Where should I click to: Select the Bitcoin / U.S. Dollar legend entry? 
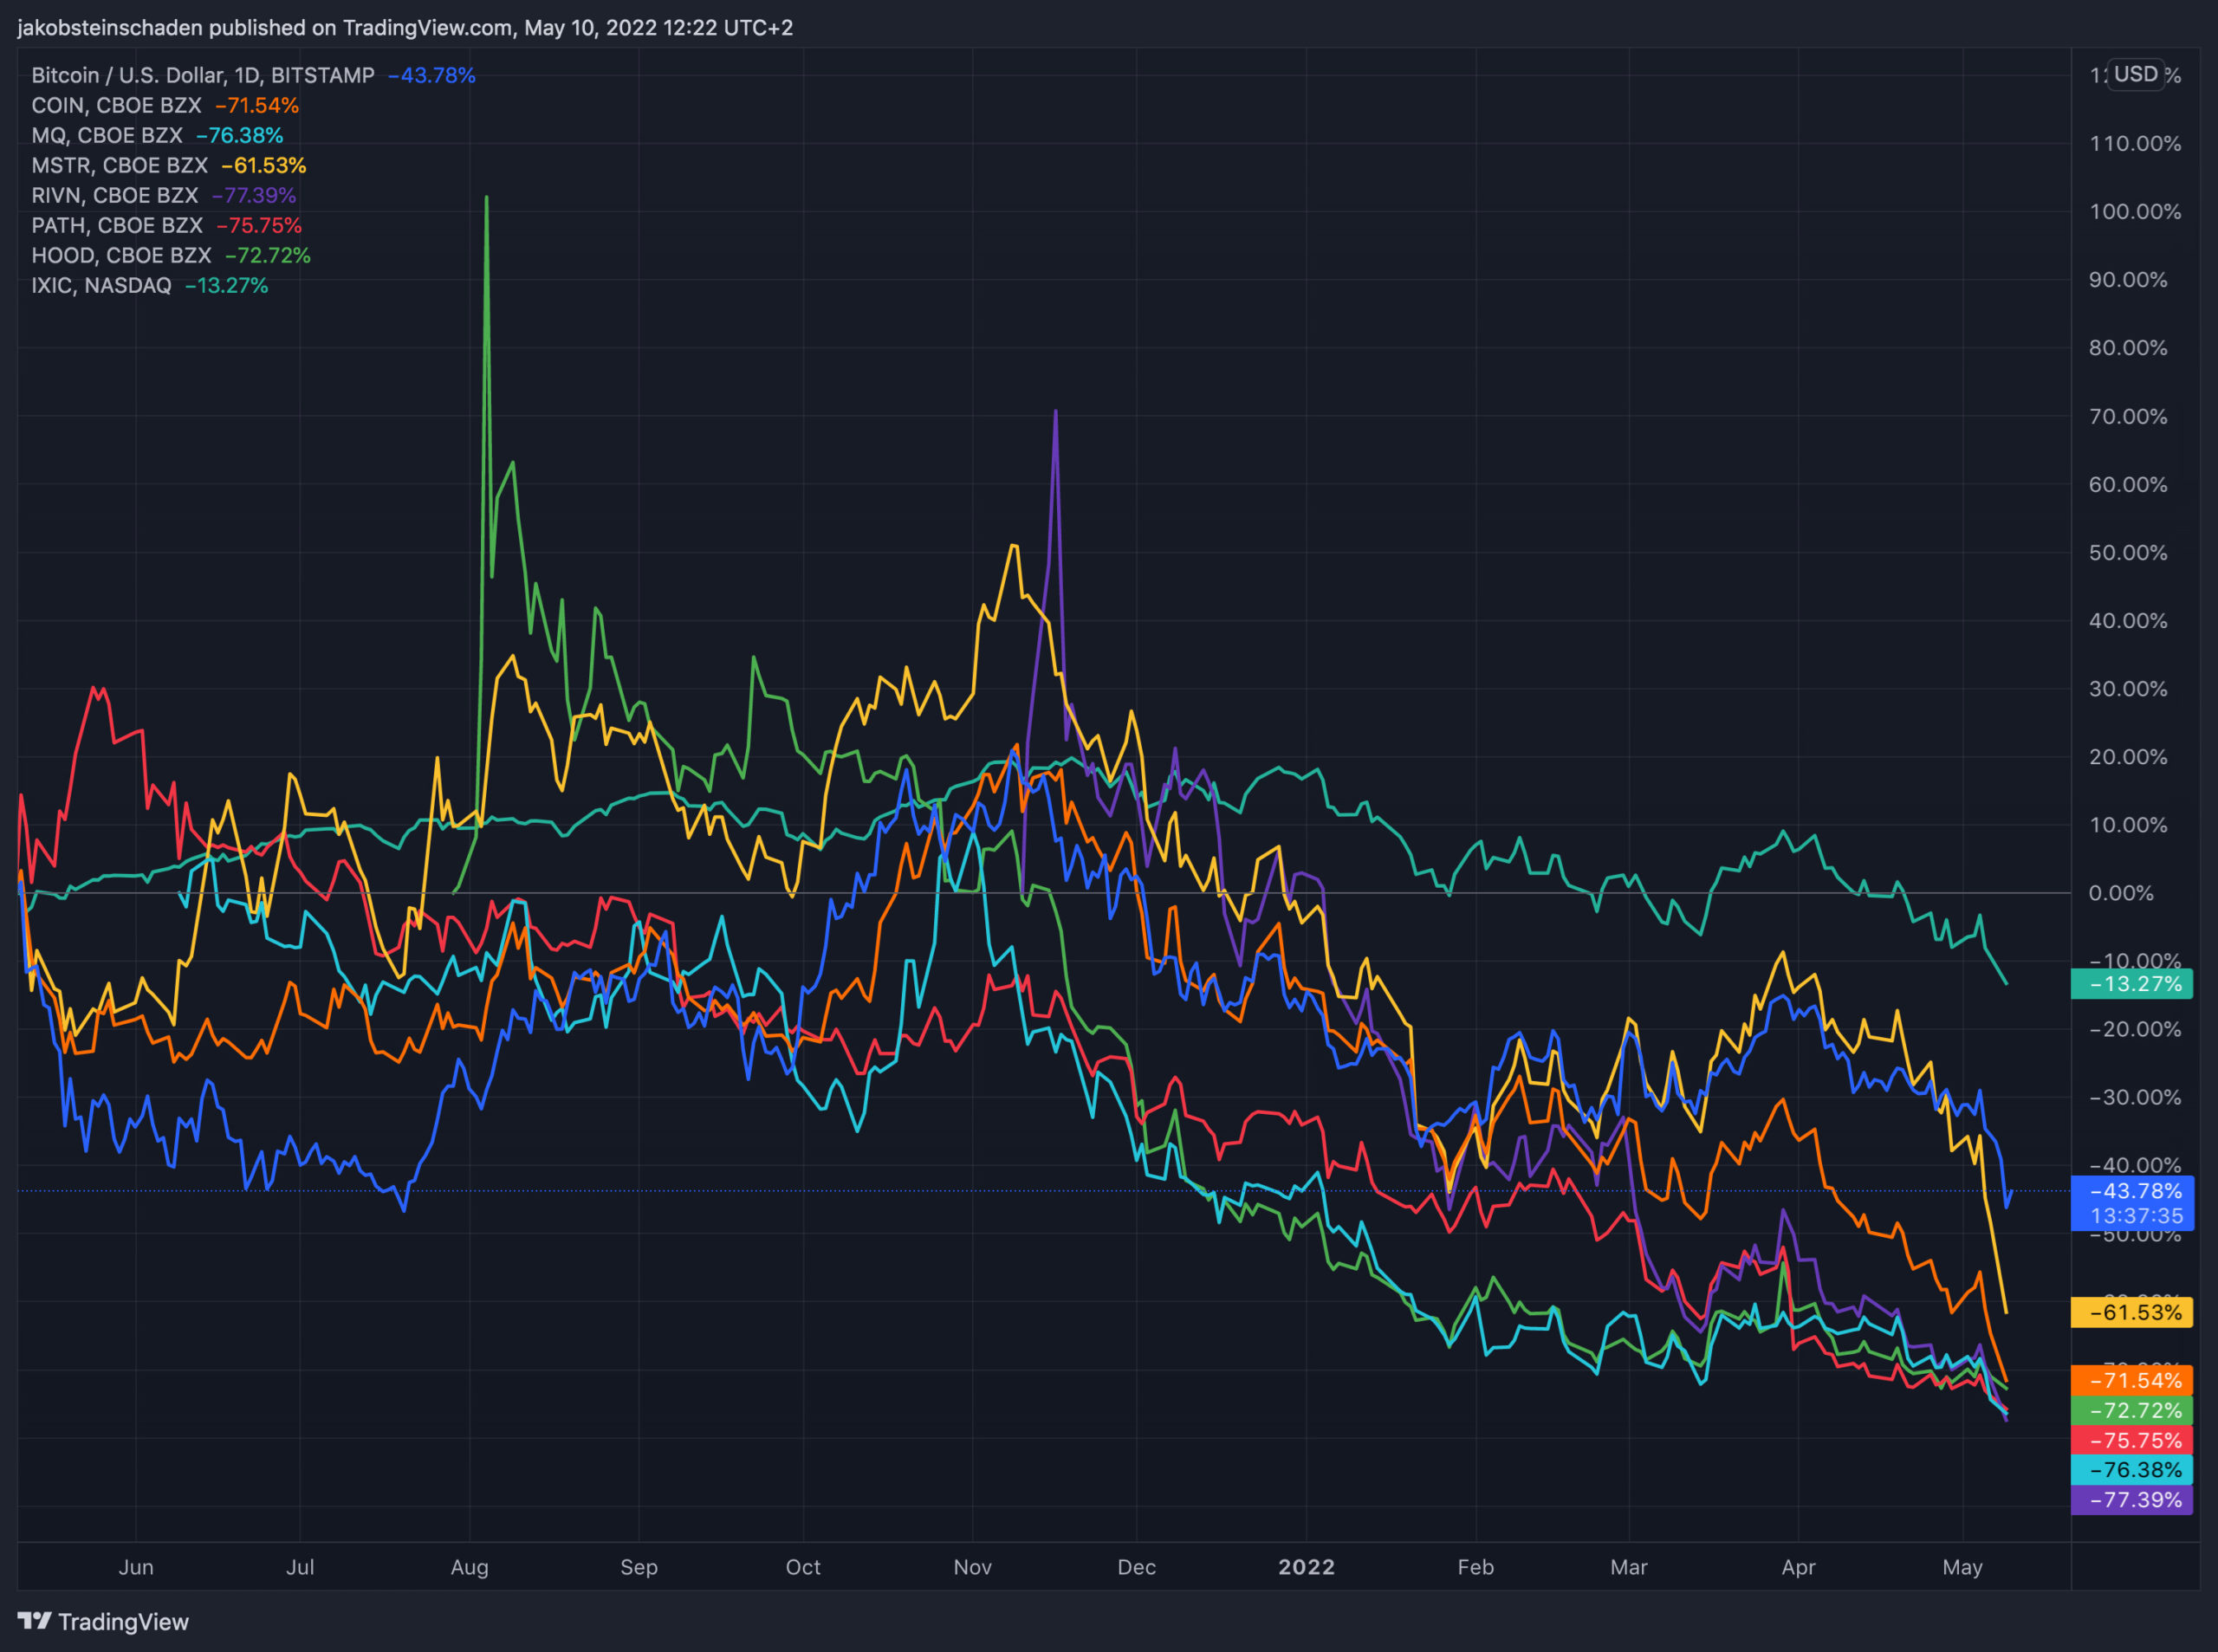pos(253,75)
